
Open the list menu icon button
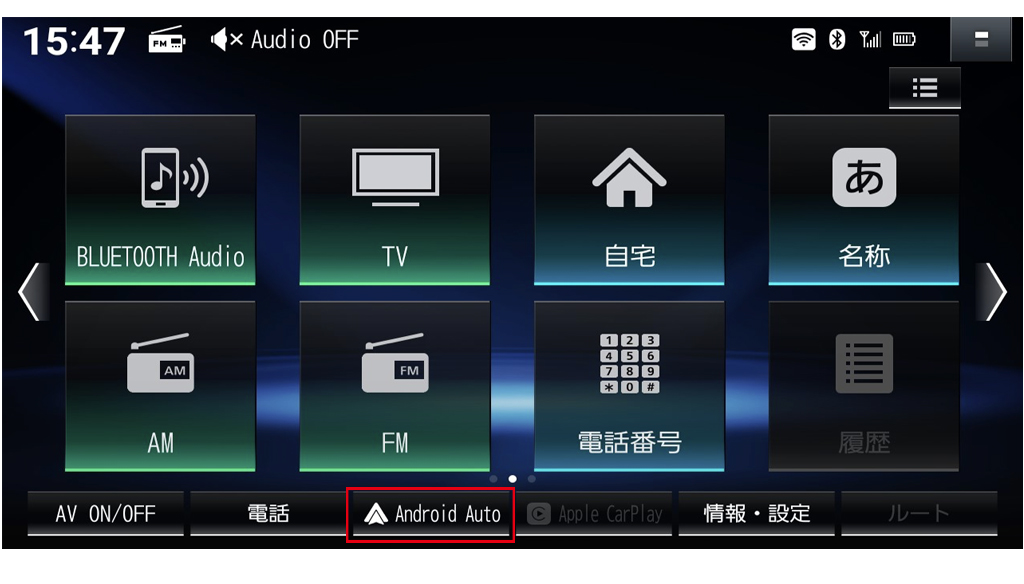[x=925, y=88]
